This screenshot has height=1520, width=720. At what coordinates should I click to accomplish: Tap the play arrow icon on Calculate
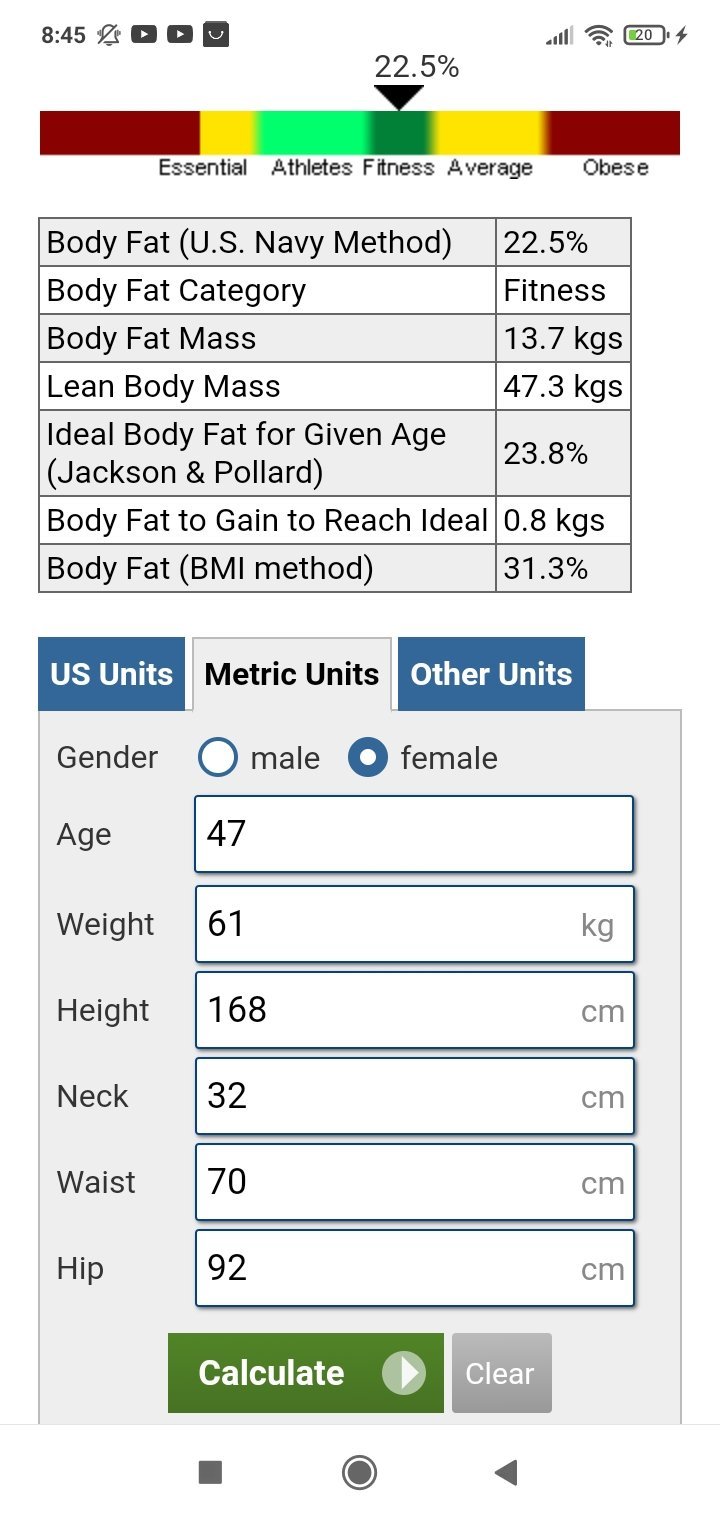[404, 1373]
